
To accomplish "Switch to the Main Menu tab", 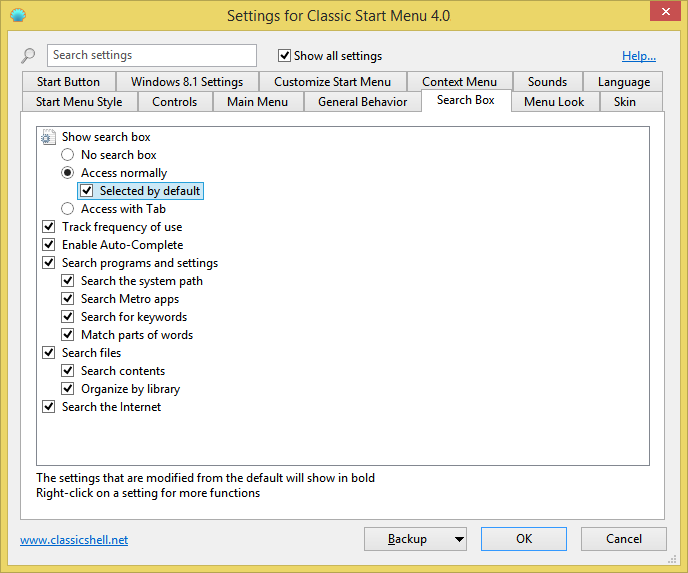I will pyautogui.click(x=258, y=102).
